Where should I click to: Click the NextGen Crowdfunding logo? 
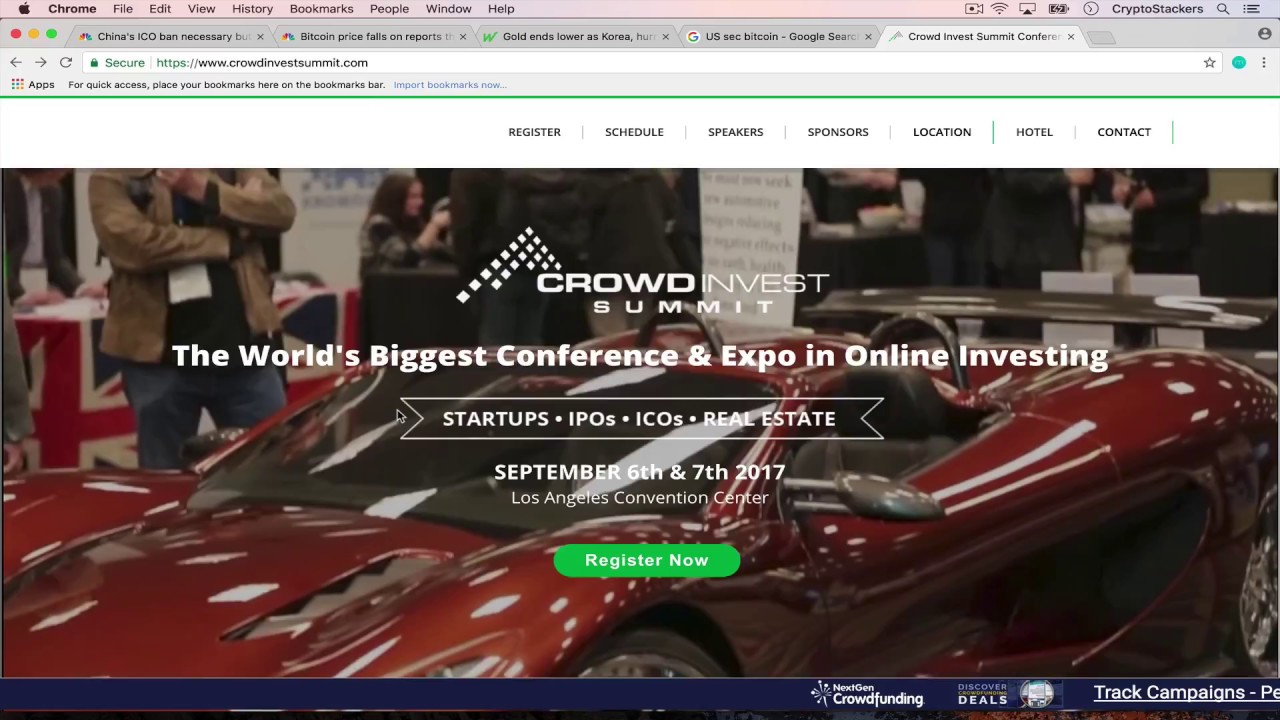[867, 693]
